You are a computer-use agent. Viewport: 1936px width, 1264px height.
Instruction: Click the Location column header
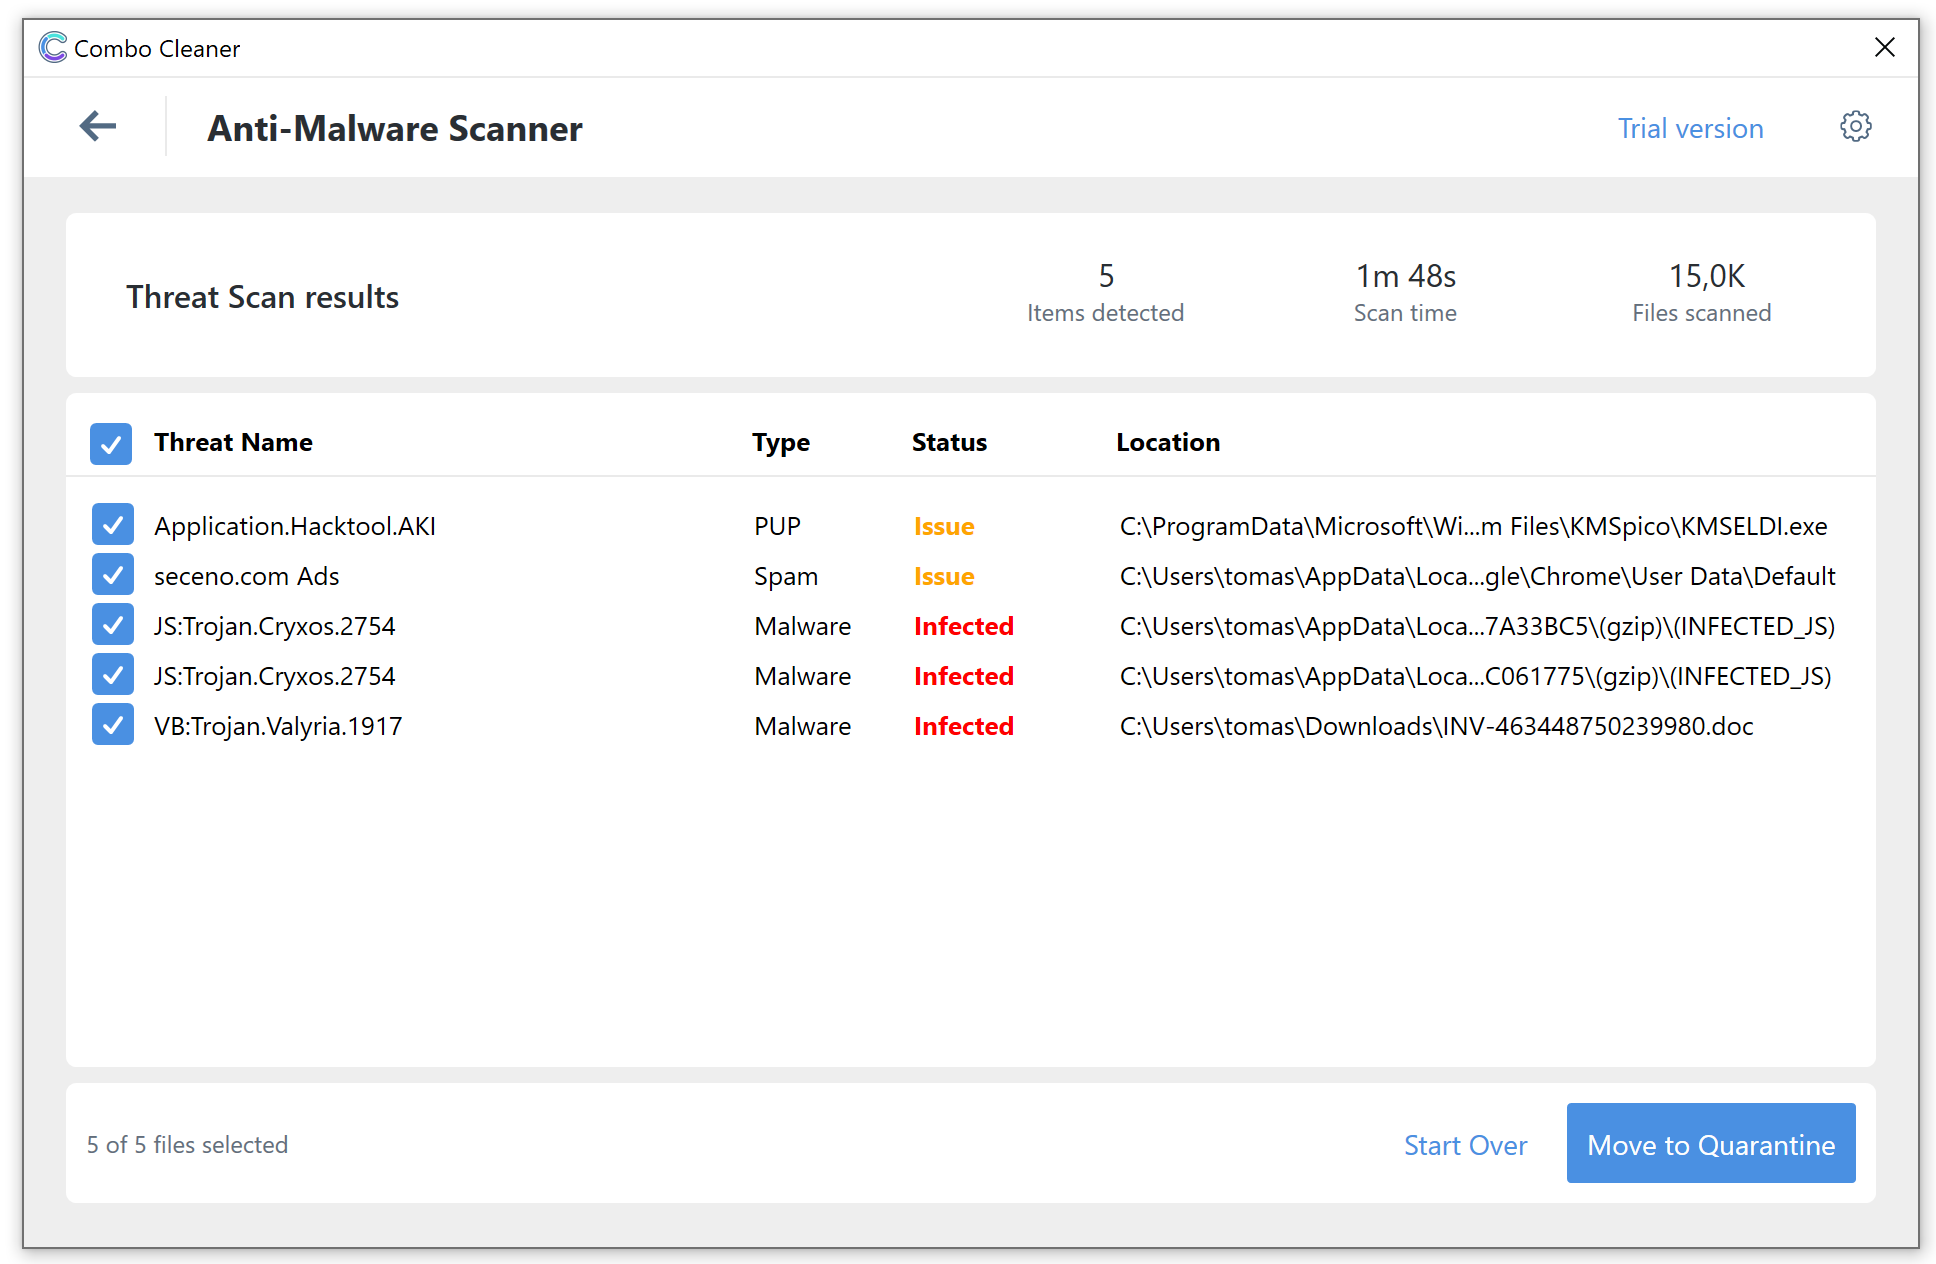point(1168,442)
